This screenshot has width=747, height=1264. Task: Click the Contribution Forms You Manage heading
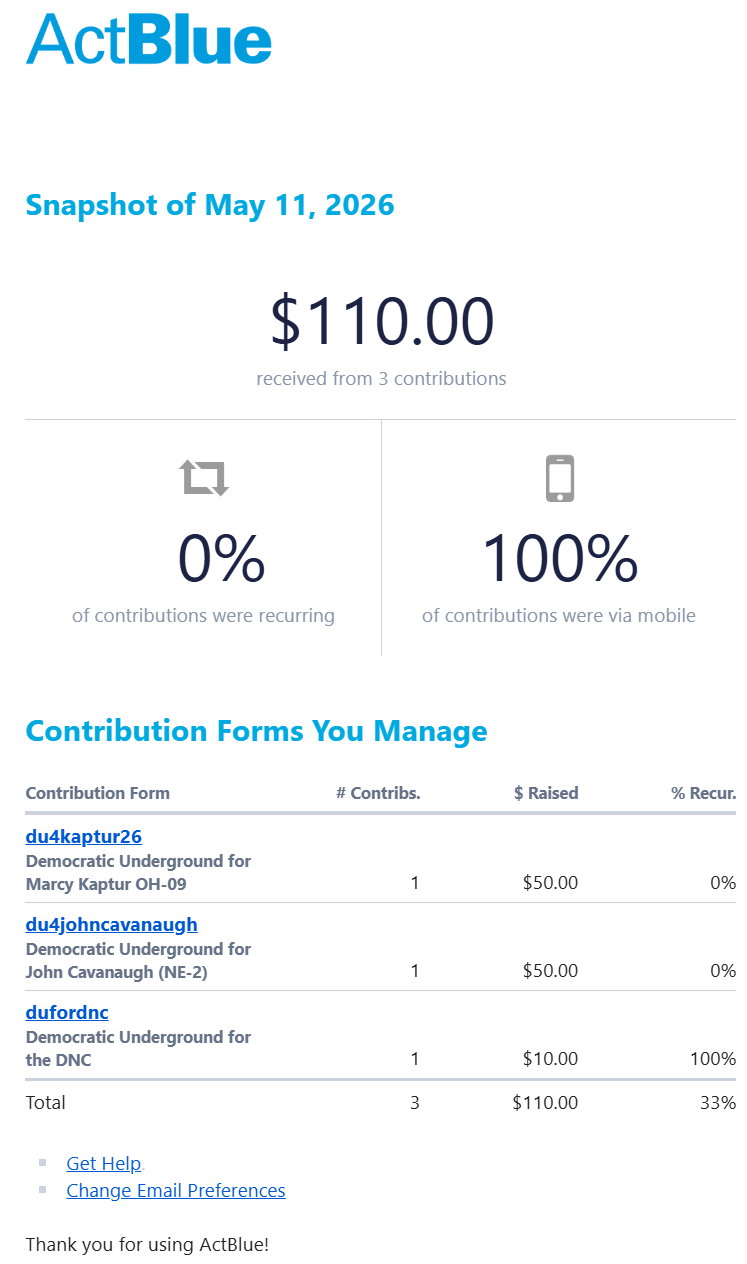(257, 731)
